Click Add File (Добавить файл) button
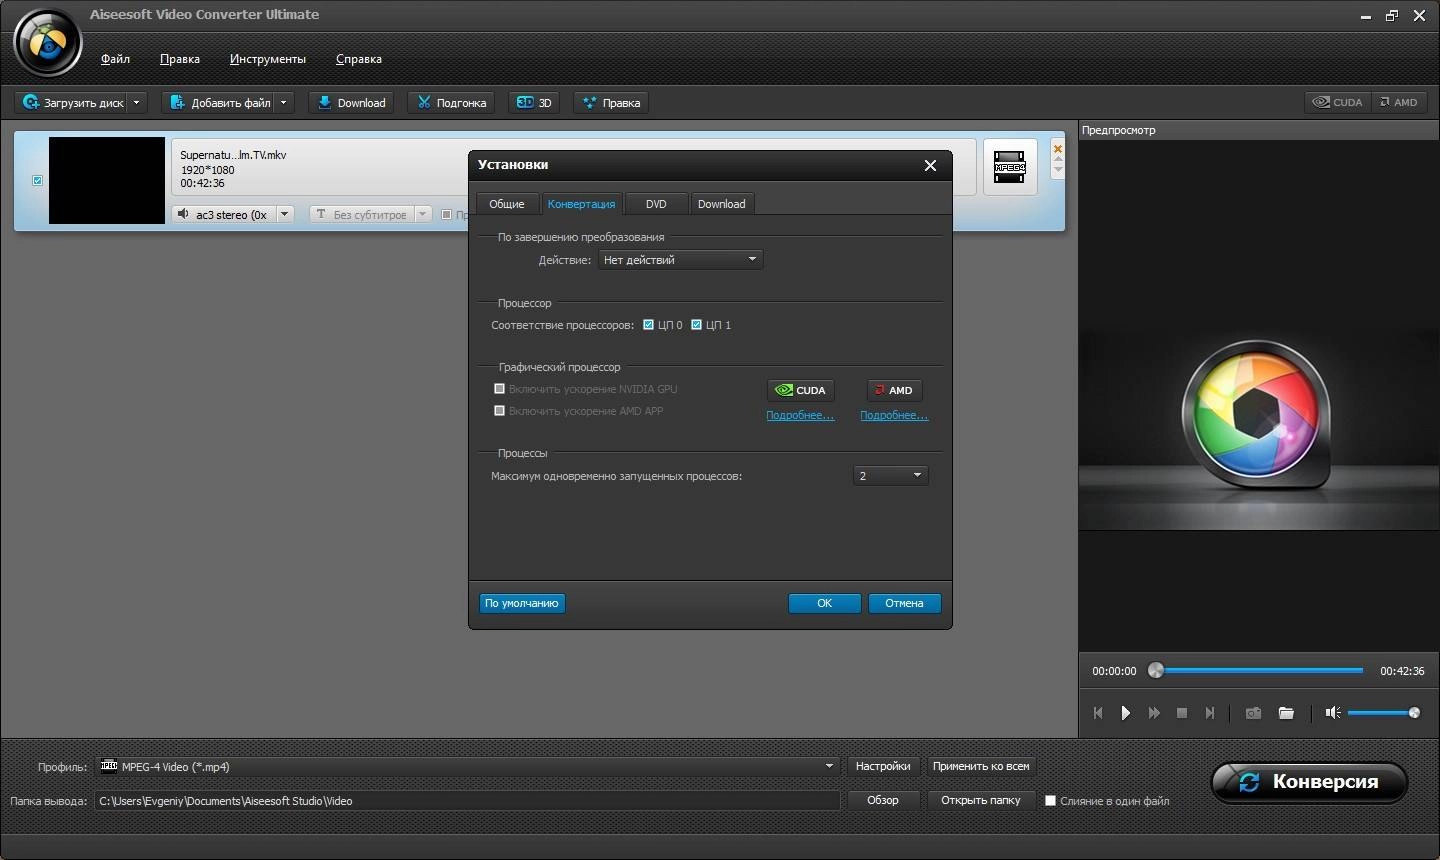 [x=219, y=102]
